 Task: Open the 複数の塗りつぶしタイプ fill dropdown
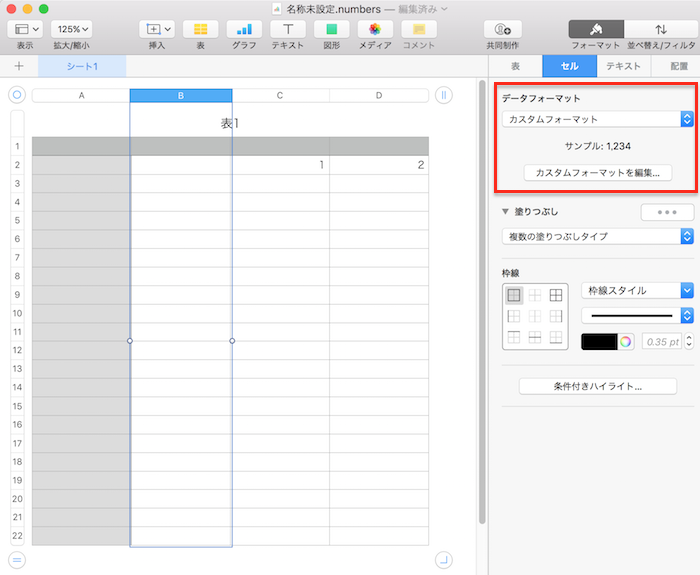tap(597, 236)
